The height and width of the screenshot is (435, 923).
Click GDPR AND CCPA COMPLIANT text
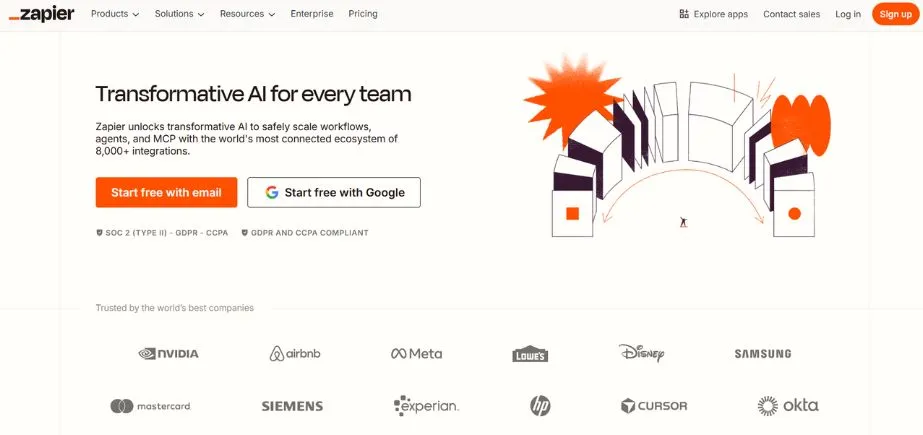coord(310,233)
